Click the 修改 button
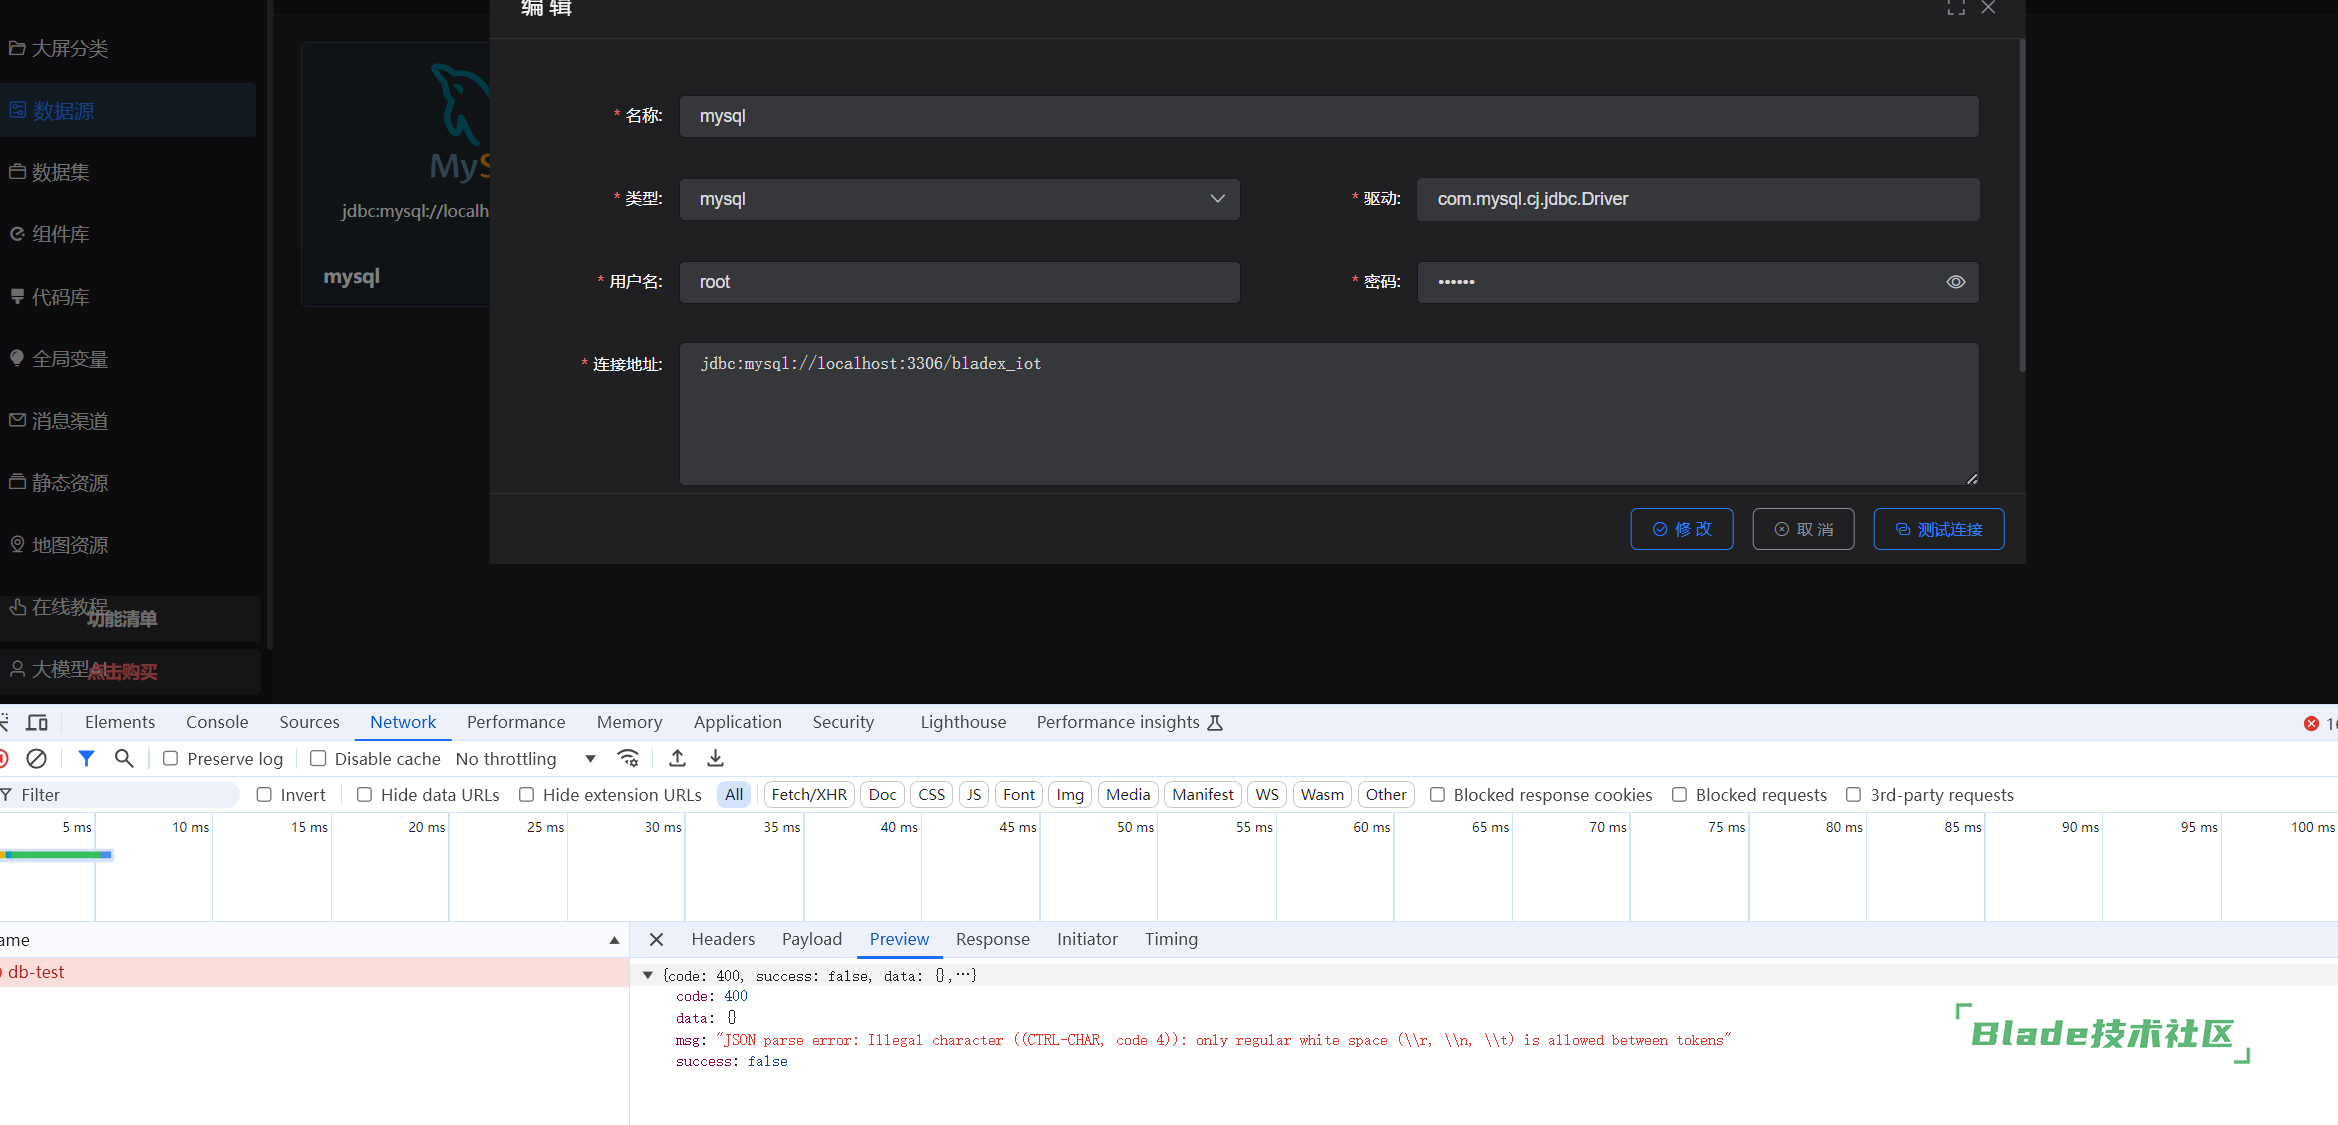This screenshot has width=2338, height=1125. (1682, 529)
